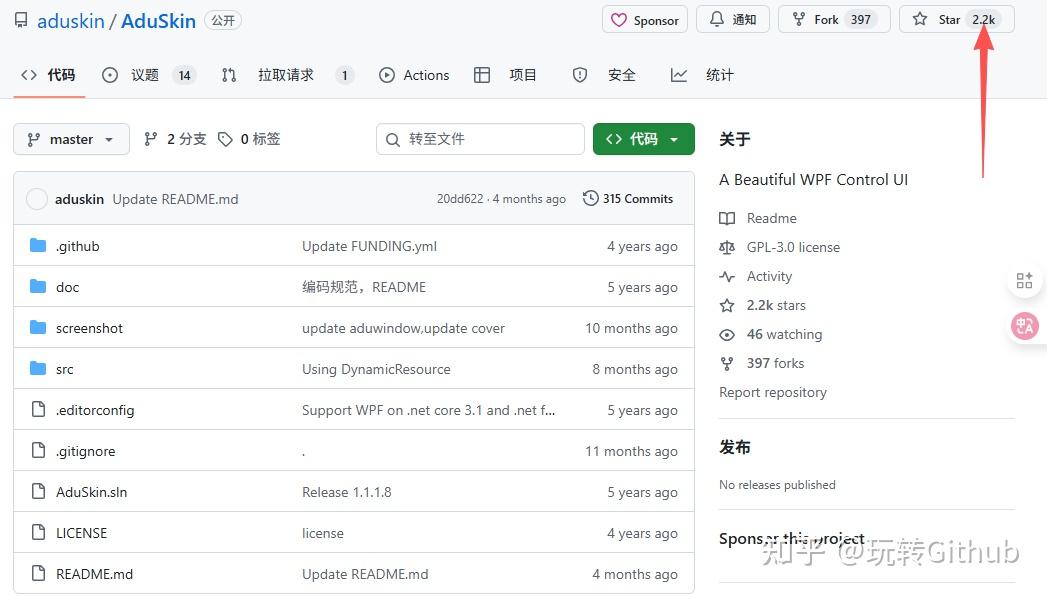This screenshot has width=1047, height=596.
Task: Click into the 转至文件 search field
Action: [x=480, y=138]
